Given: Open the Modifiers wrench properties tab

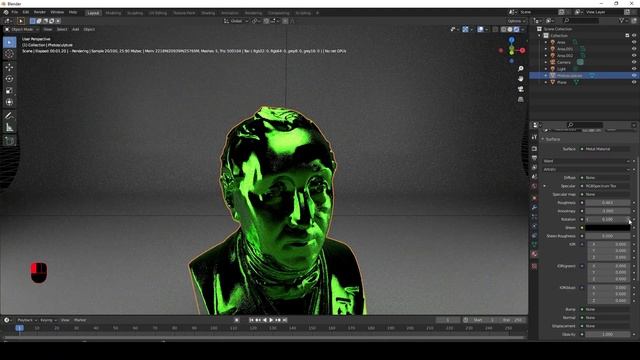Looking at the screenshot, I should click(534, 207).
